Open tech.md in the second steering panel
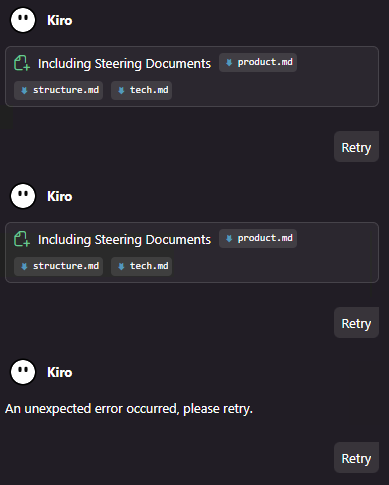Image resolution: width=389 pixels, height=485 pixels. (142, 266)
